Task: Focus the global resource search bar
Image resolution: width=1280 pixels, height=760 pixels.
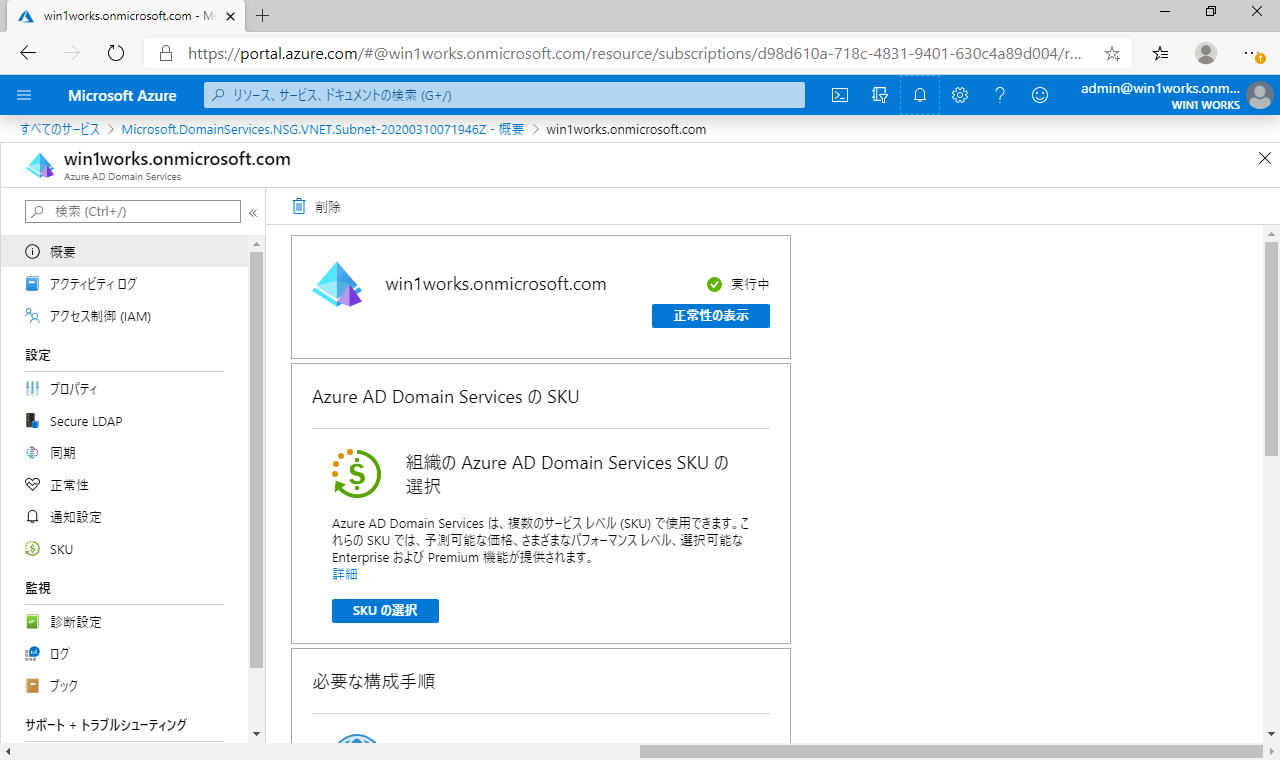Action: (505, 95)
